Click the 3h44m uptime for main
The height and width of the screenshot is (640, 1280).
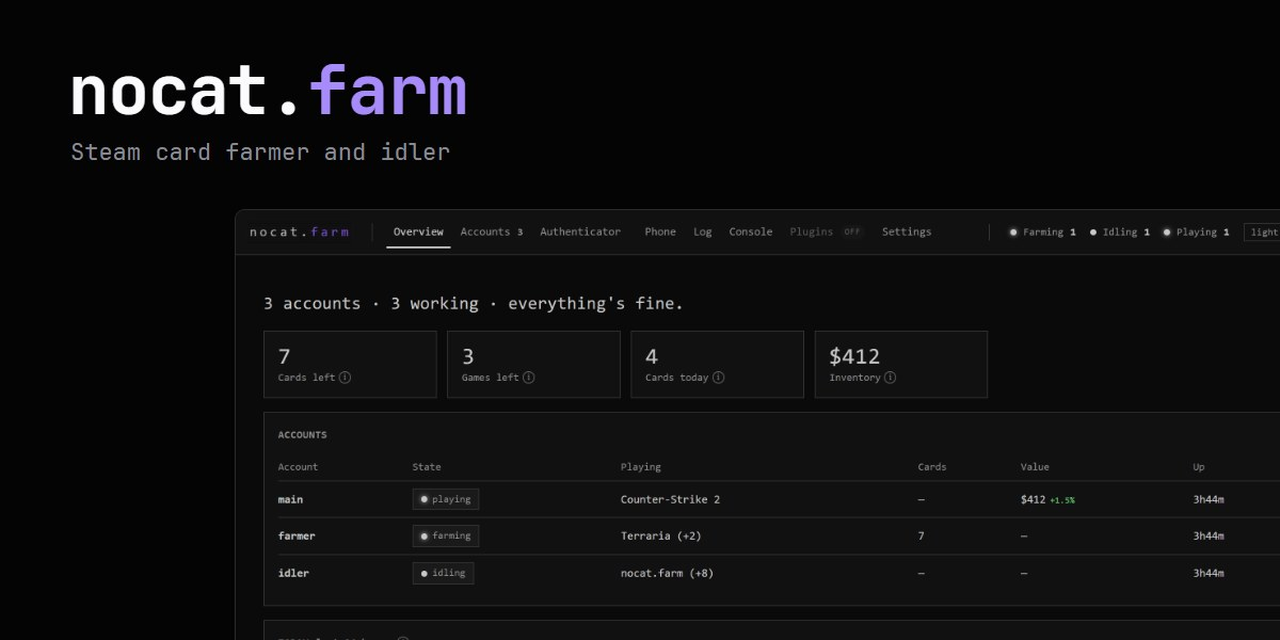(1209, 499)
